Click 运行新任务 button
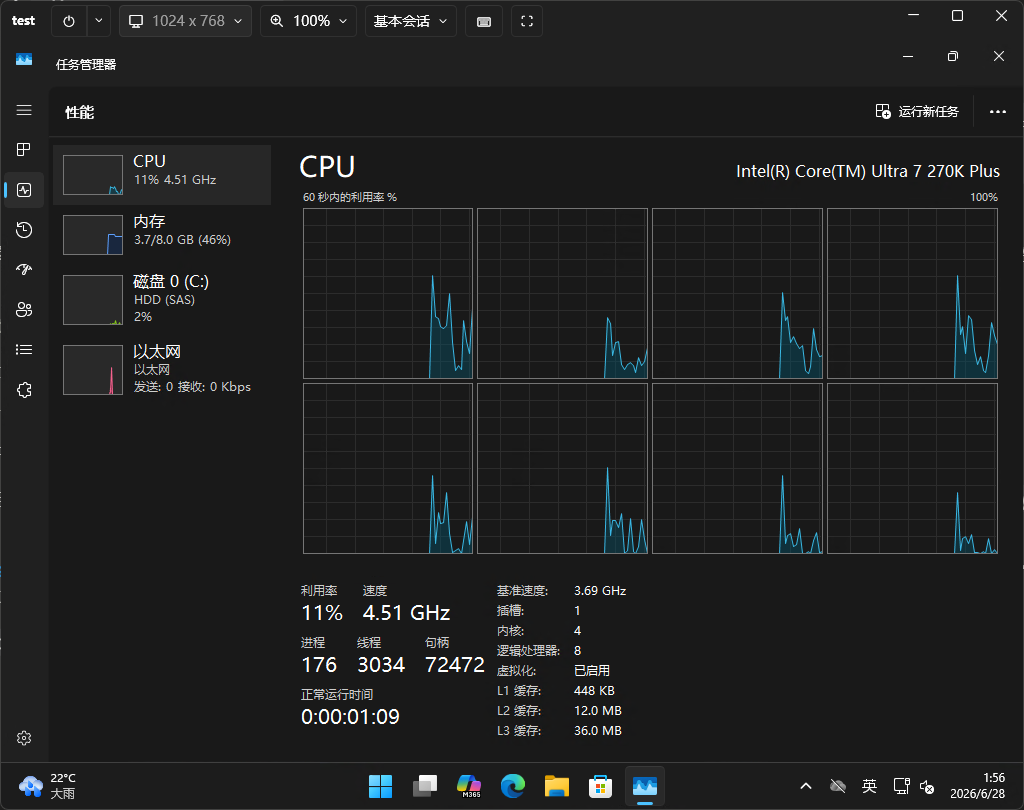Viewport: 1024px width, 810px height. 917,112
